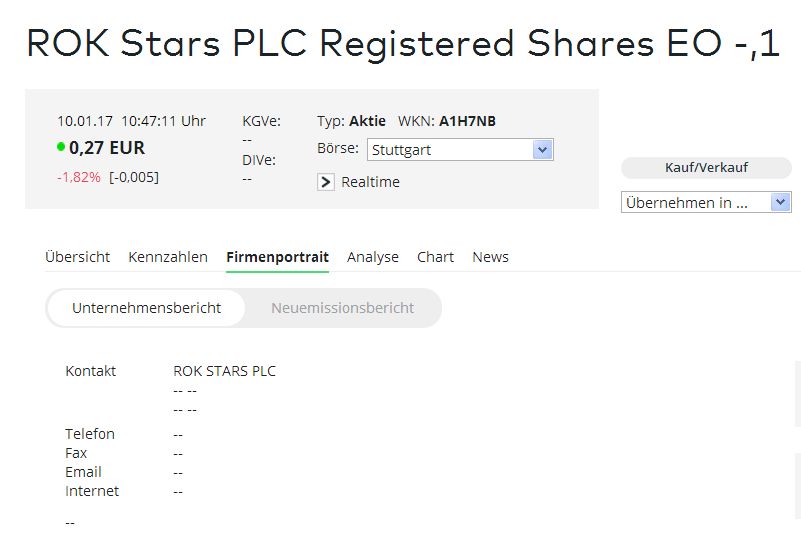
Task: Select the Firmenportrait tab
Action: click(277, 257)
